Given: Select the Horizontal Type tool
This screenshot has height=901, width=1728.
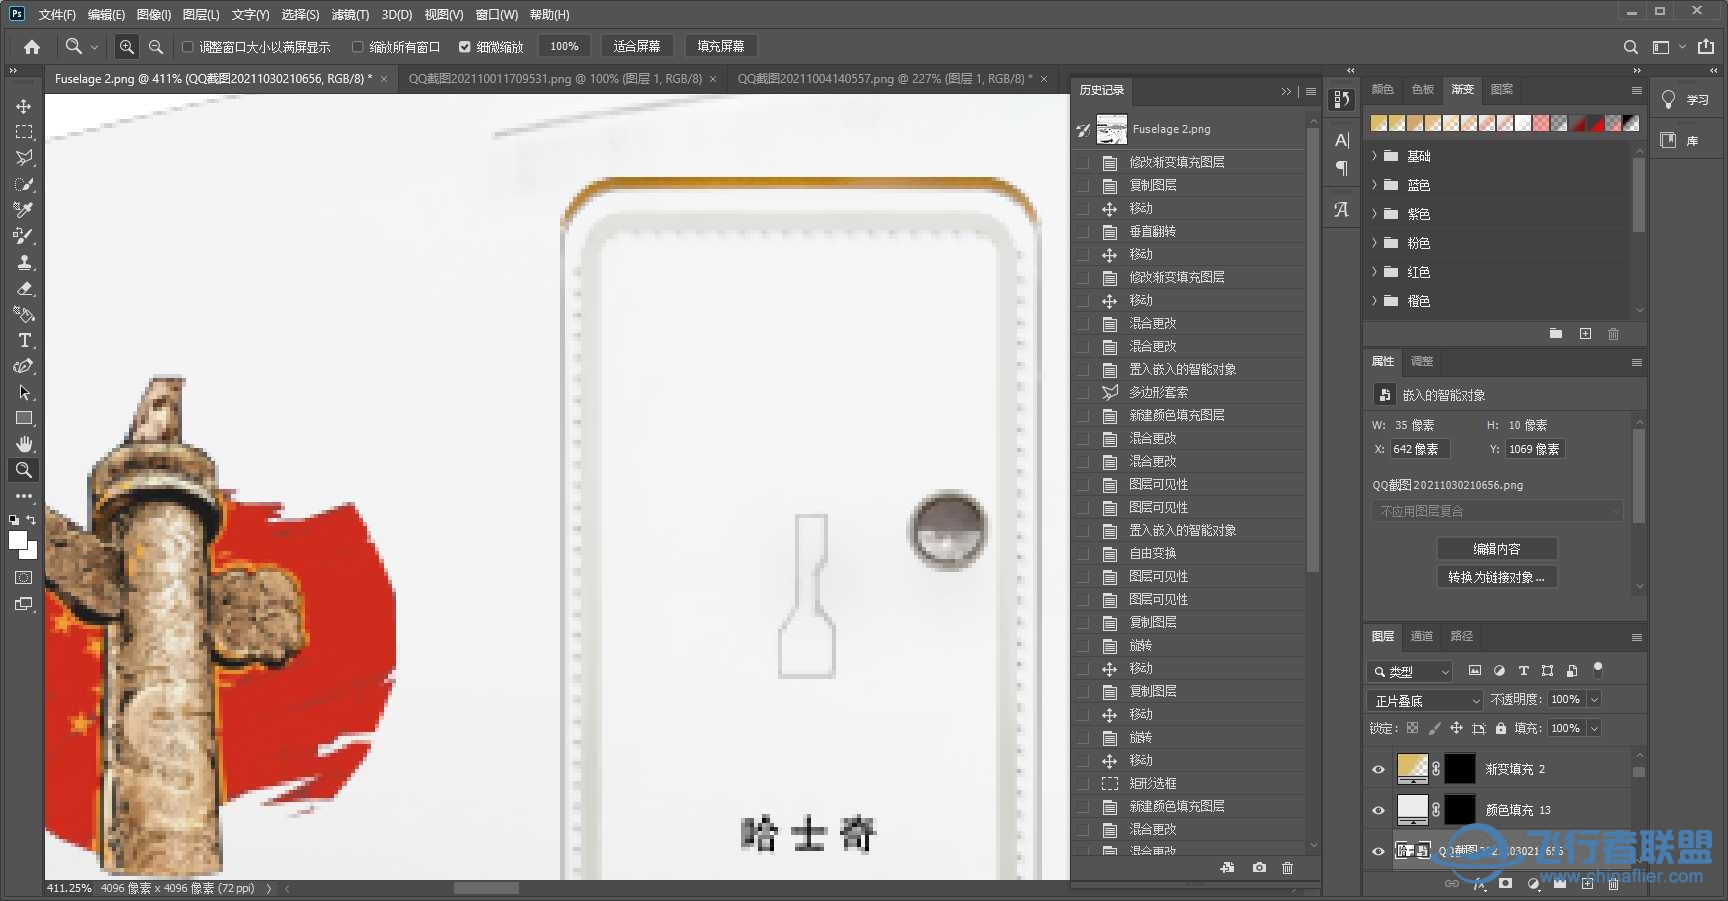Looking at the screenshot, I should click(x=23, y=340).
